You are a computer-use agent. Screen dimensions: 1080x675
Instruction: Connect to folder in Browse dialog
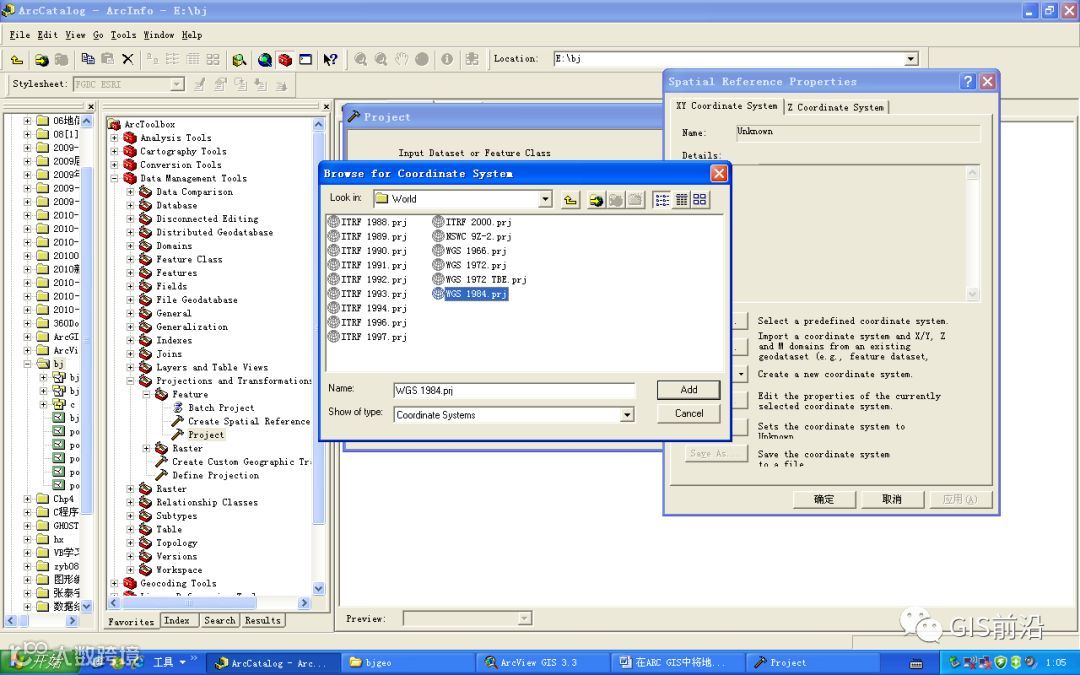(x=596, y=200)
